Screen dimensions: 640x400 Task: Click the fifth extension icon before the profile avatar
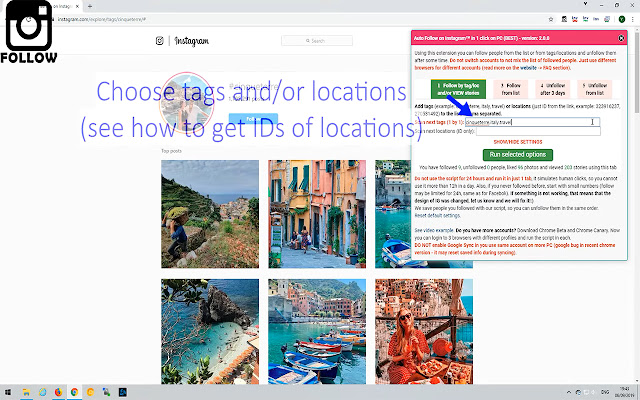[607, 19]
